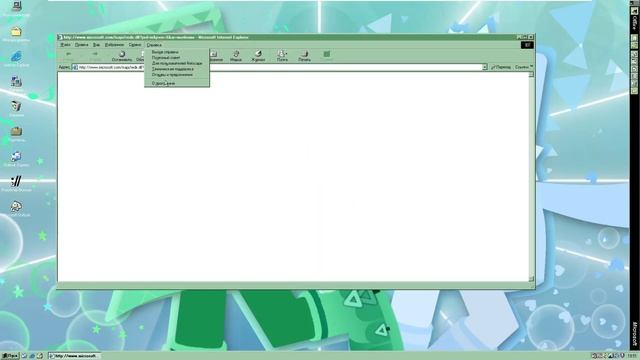Image resolution: width=640 pixels, height=360 pixels.
Task: Open the Правка menu
Action: pyautogui.click(x=81, y=44)
